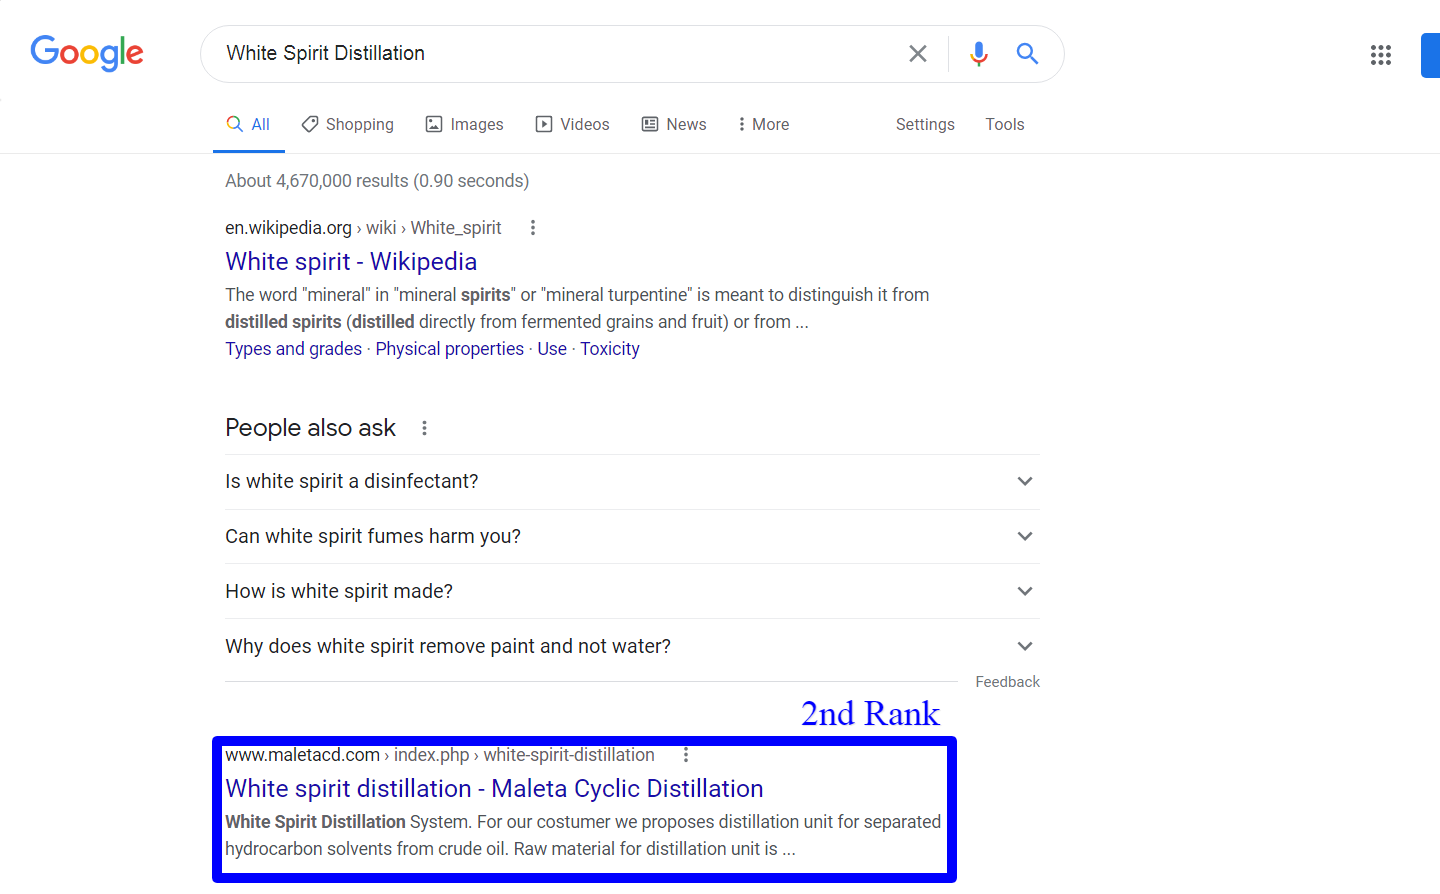Open the Google apps grid
The height and width of the screenshot is (894, 1440).
(x=1381, y=55)
